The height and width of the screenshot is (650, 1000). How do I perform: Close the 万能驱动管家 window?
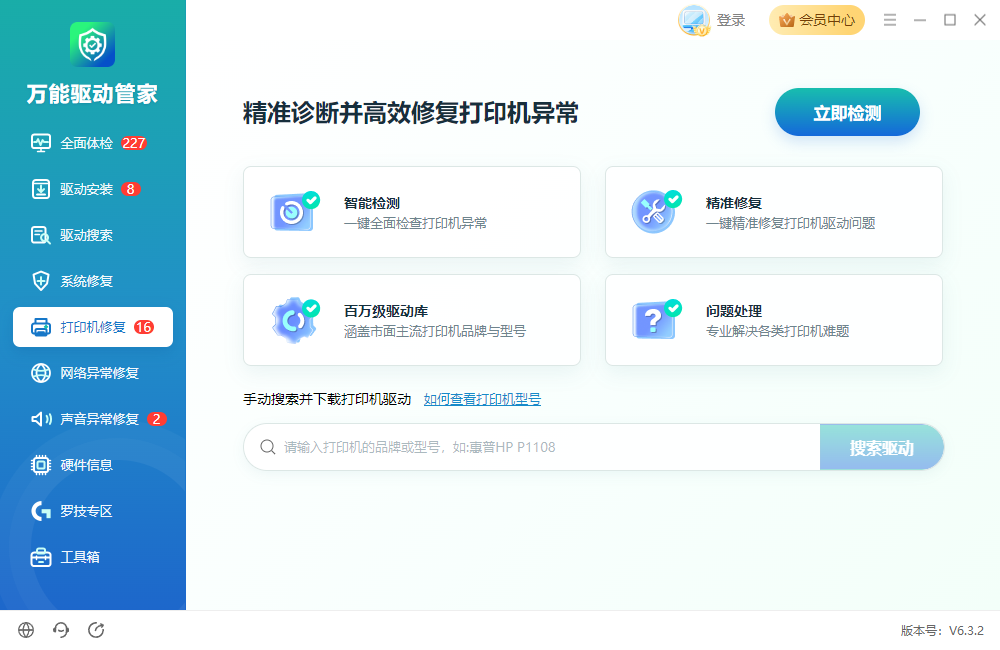click(980, 20)
